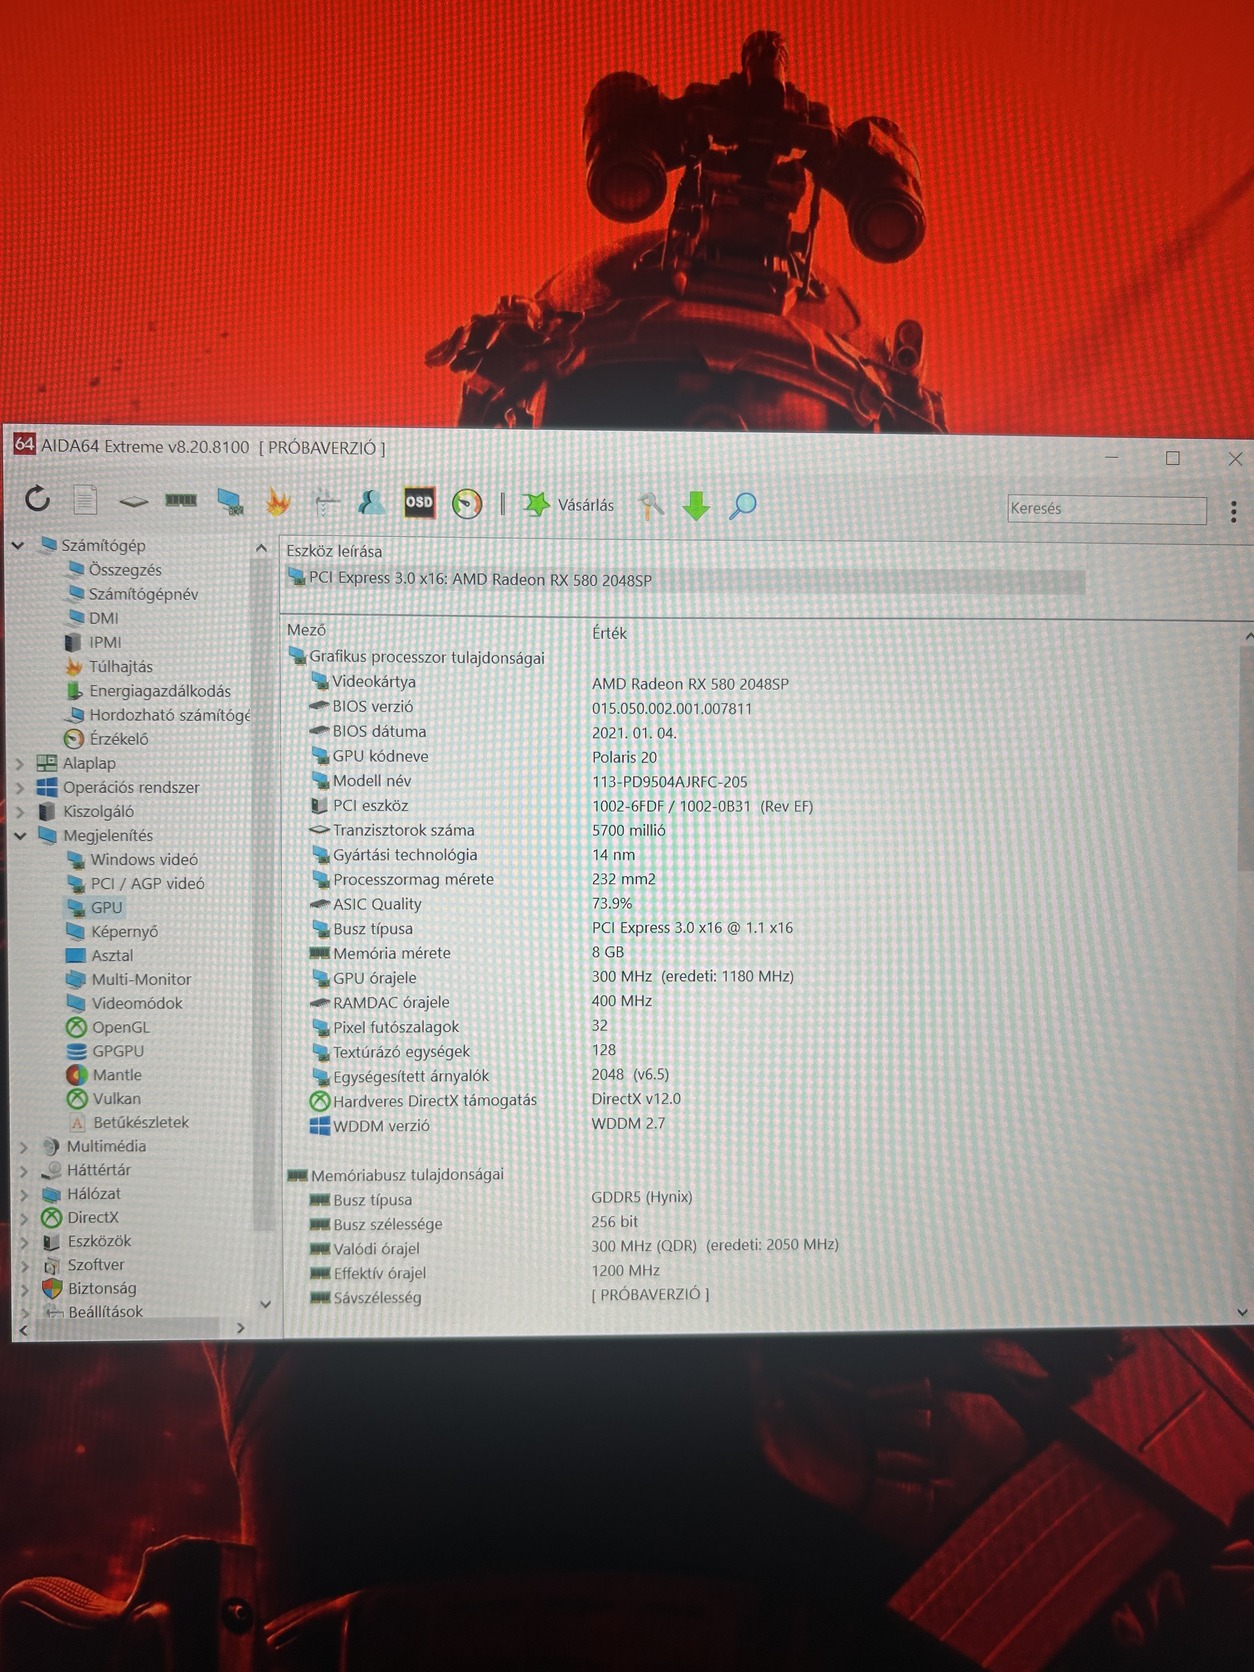
Task: Open the GPGPU tree item
Action: pyautogui.click(x=118, y=1051)
